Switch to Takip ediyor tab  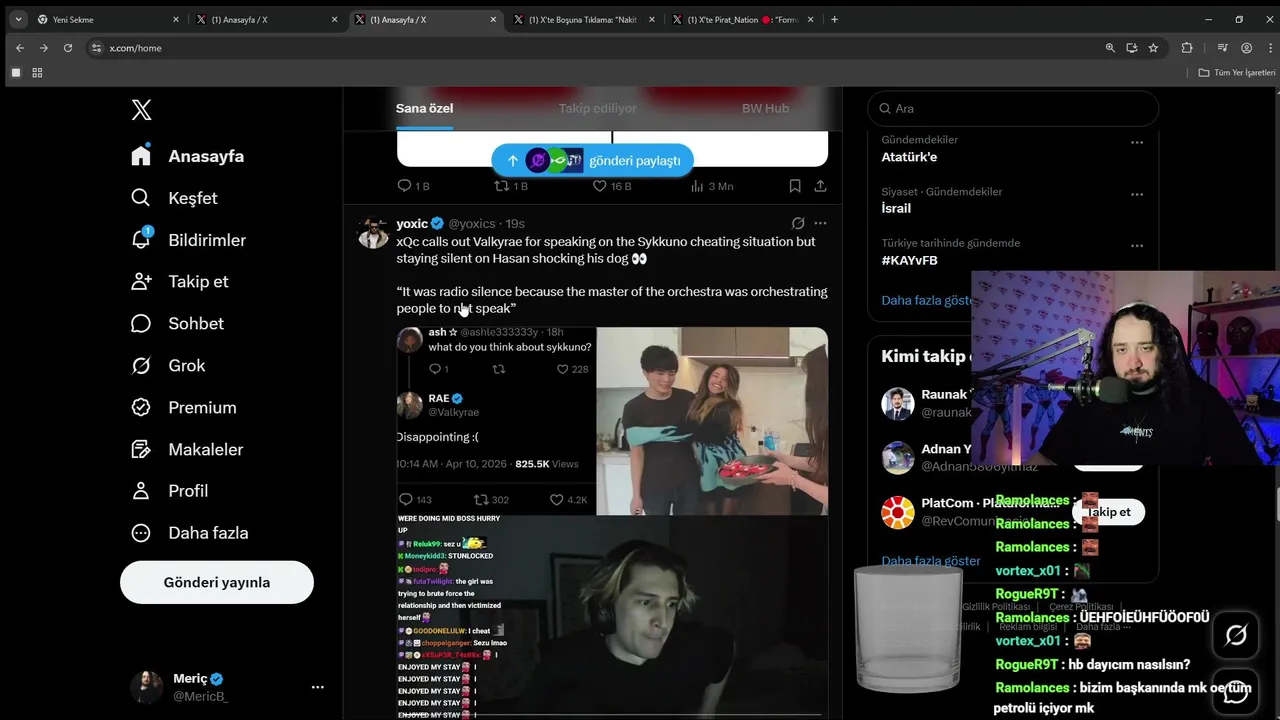[x=597, y=108]
